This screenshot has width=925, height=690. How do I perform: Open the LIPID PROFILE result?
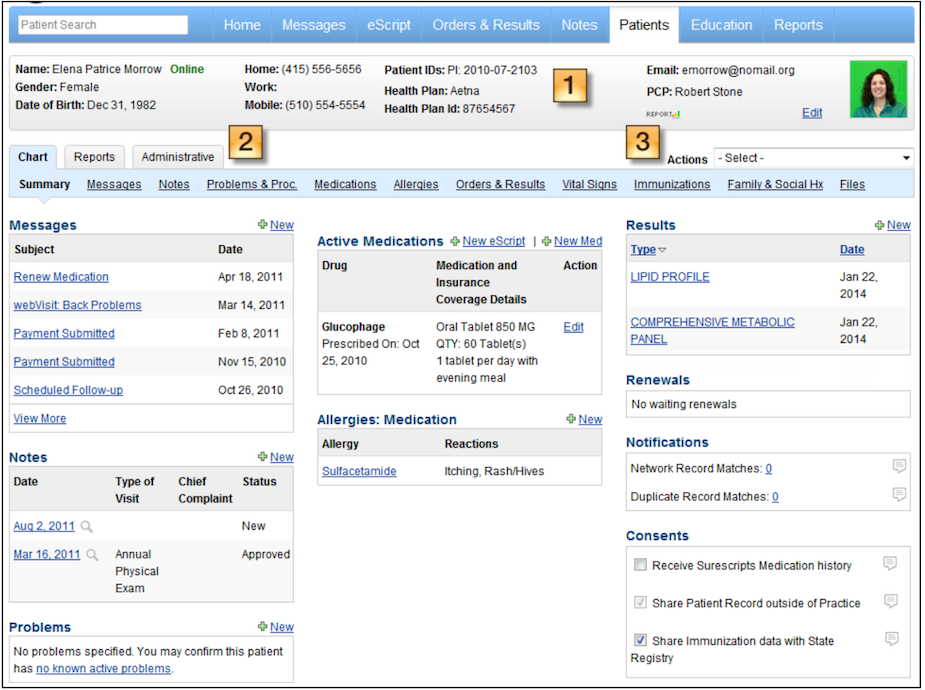669,277
